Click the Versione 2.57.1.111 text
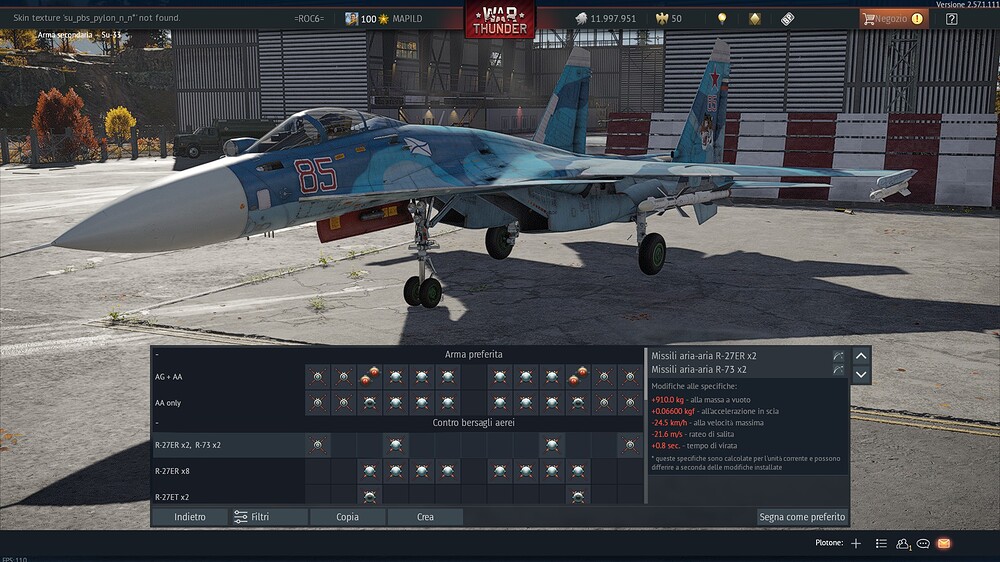The width and height of the screenshot is (1000, 562). [967, 4]
